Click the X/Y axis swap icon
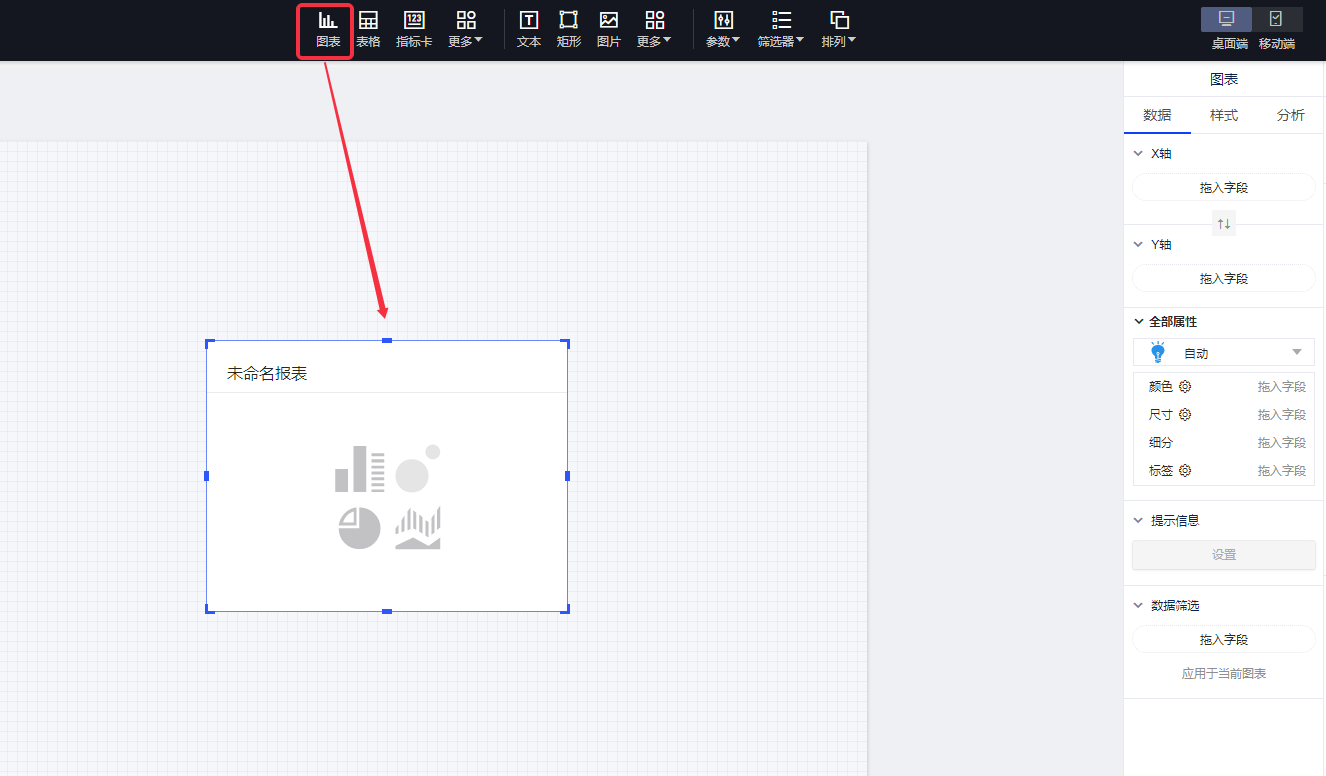Viewport: 1326px width, 776px height. pyautogui.click(x=1224, y=224)
